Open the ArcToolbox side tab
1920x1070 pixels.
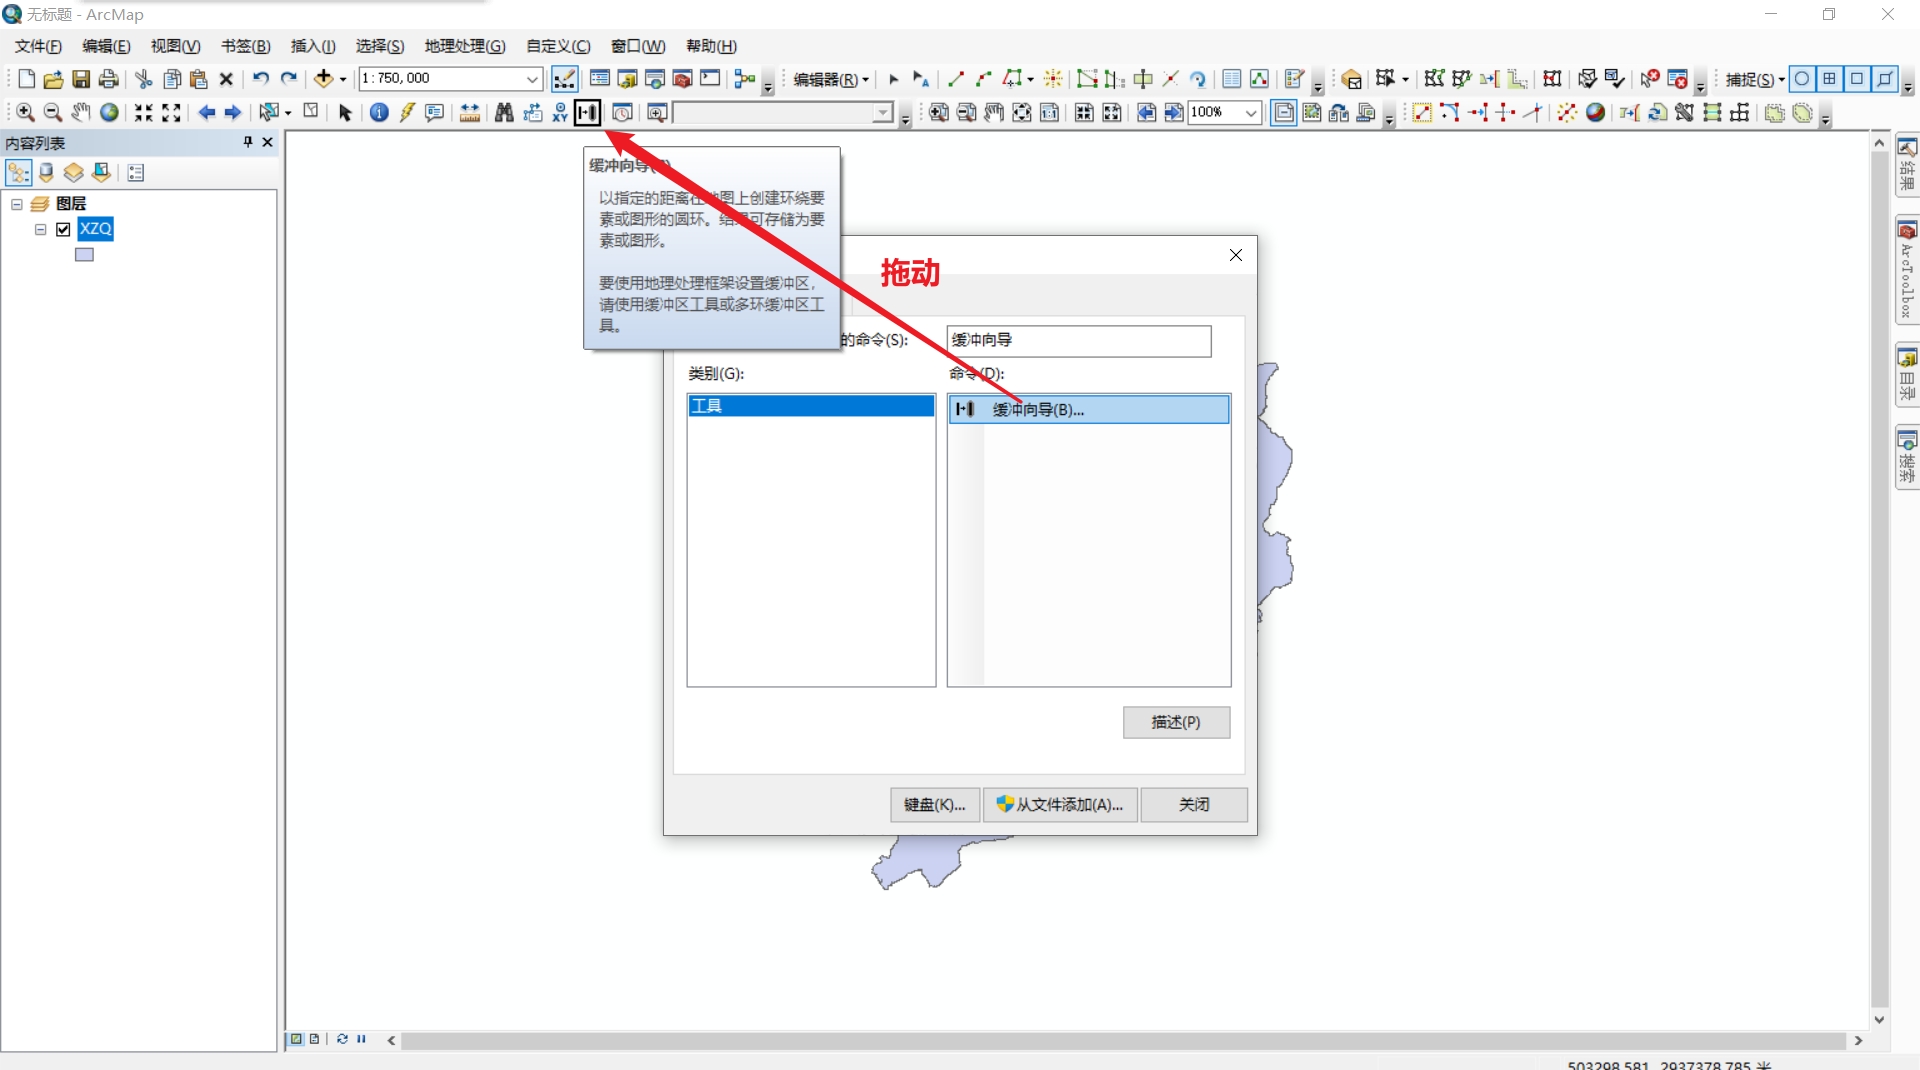click(1907, 270)
